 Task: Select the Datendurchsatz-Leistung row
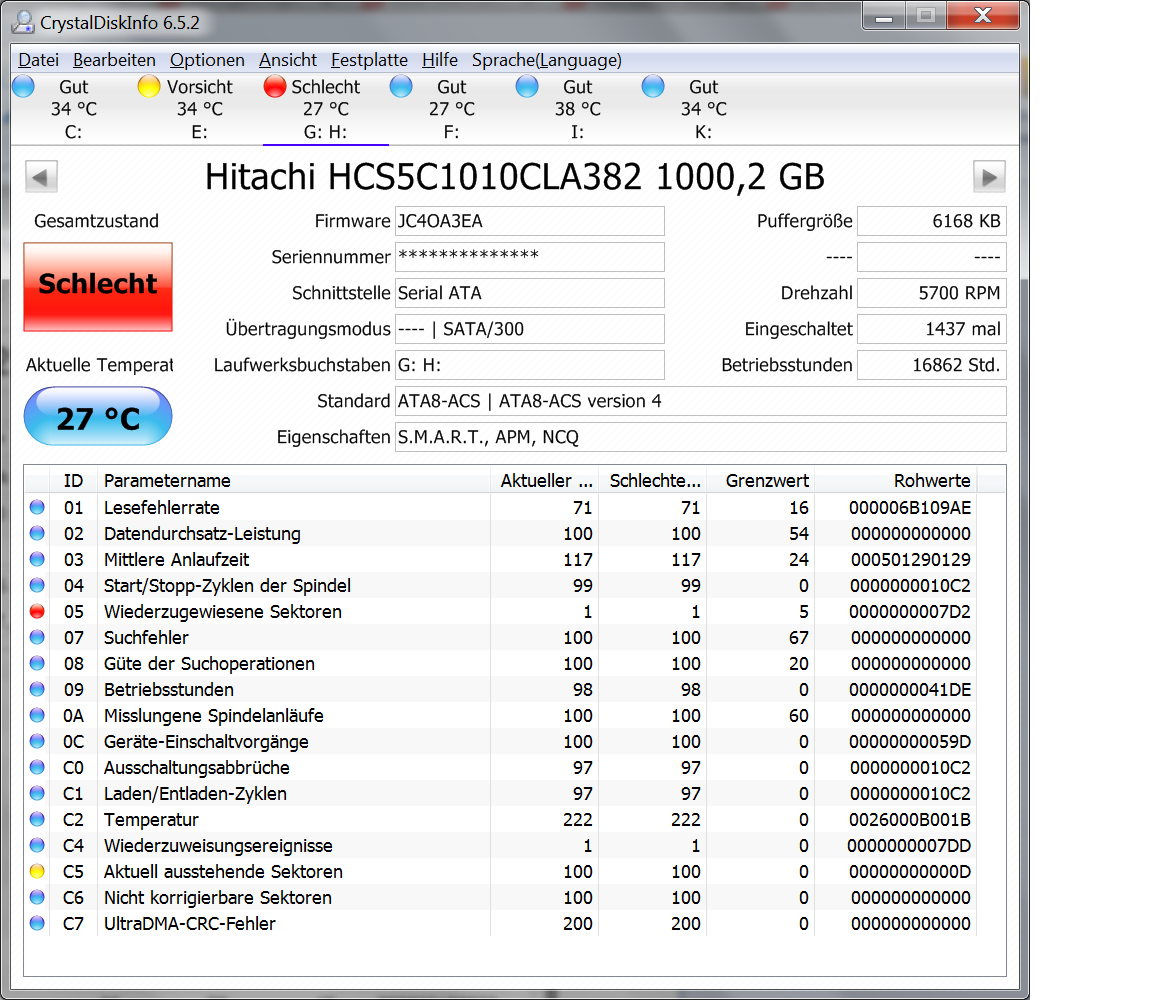pos(501,533)
